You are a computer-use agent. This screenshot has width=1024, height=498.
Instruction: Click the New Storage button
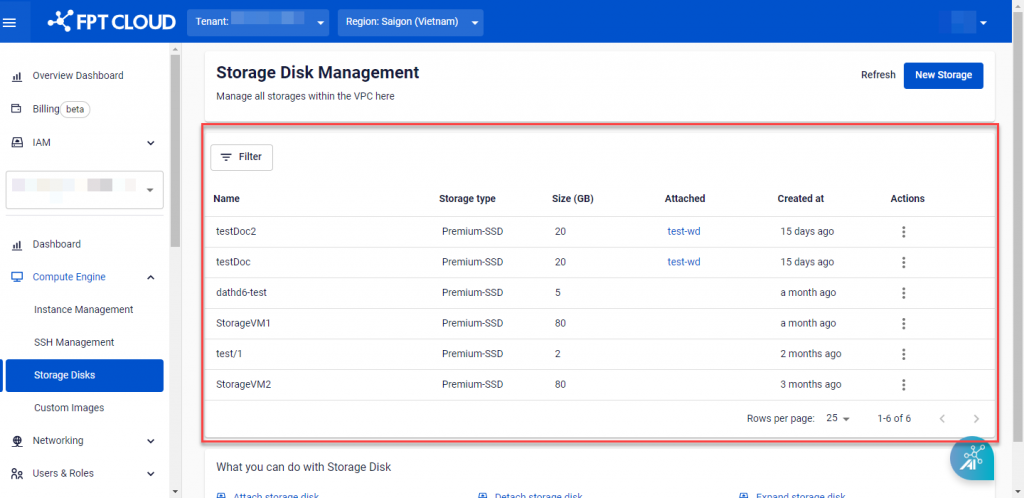pyautogui.click(x=943, y=75)
